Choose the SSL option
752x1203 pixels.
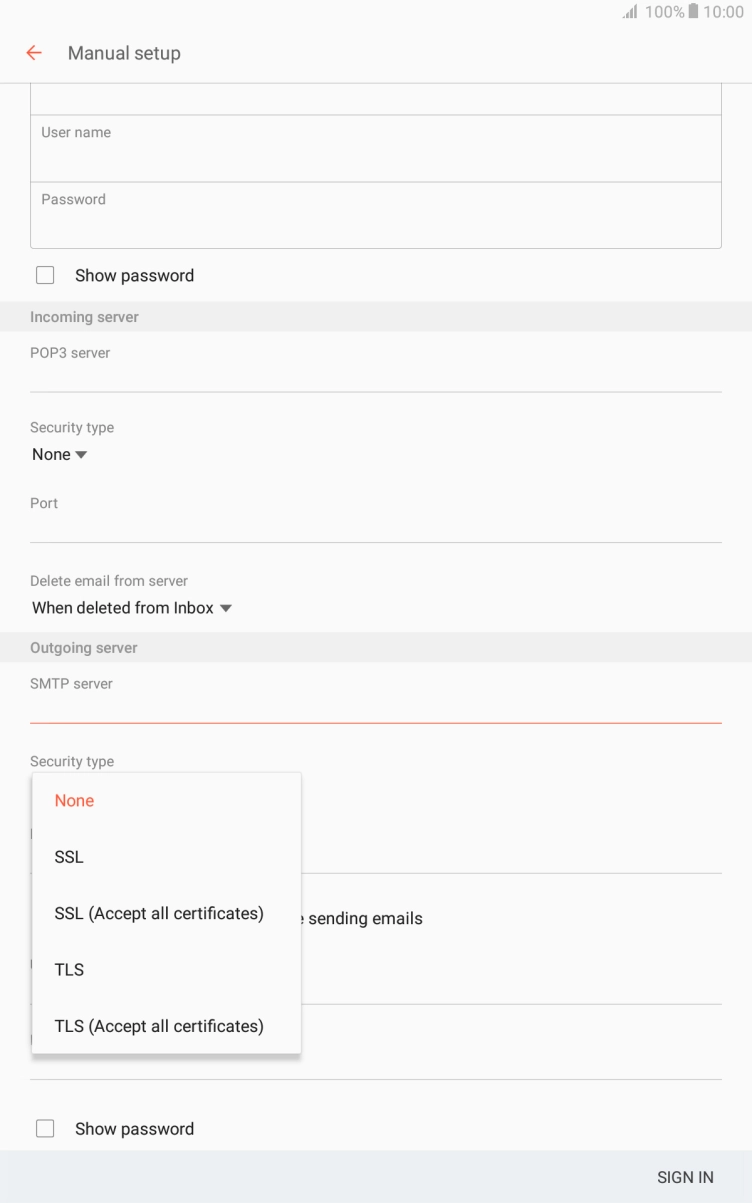69,857
